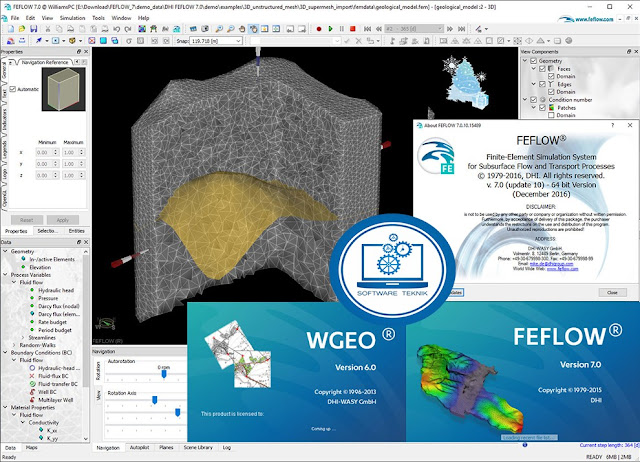Click the green Hydraulic head data icon
Viewport: 640px width, 462px height.
[x=32, y=290]
